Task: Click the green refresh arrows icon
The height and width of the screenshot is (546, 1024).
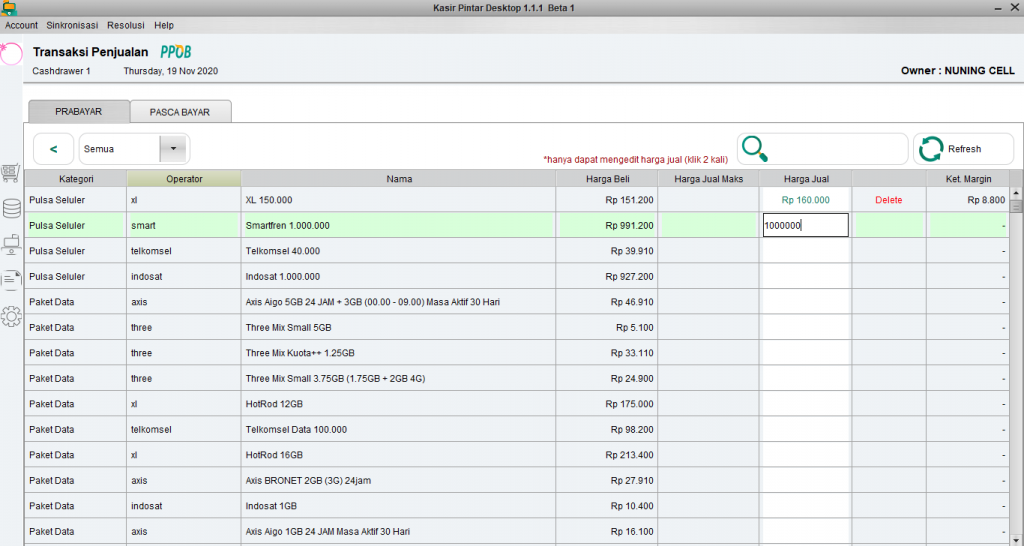Action: [931, 149]
